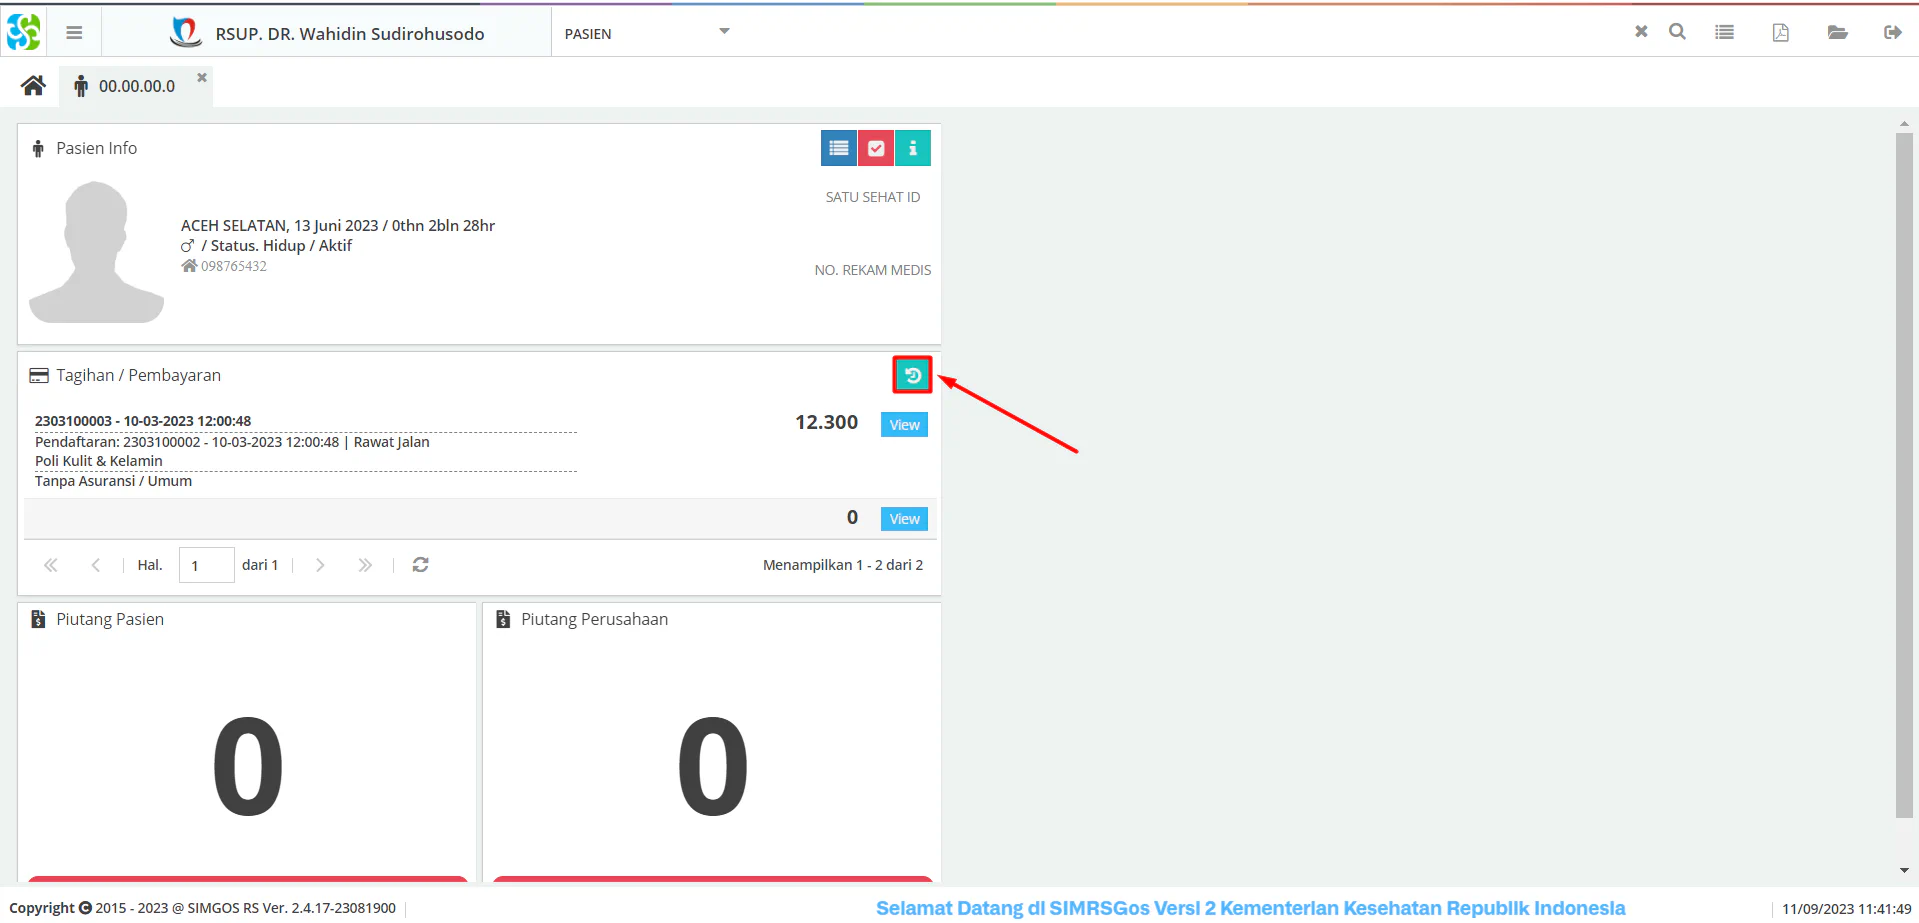Click the 12.300 amount value
The width and height of the screenshot is (1919, 923).
826,422
